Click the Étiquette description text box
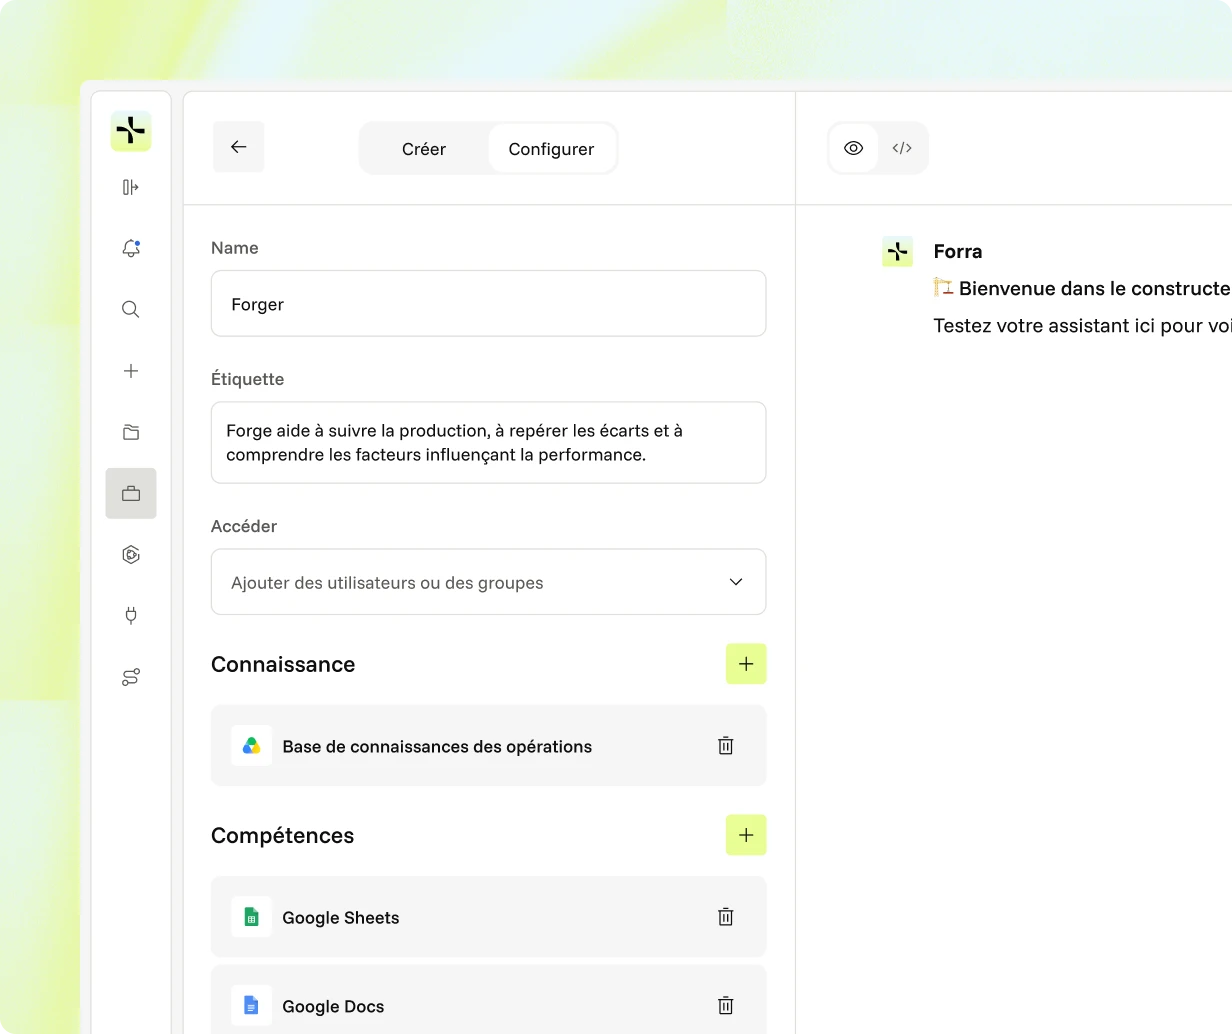Viewport: 1232px width, 1034px height. click(489, 443)
